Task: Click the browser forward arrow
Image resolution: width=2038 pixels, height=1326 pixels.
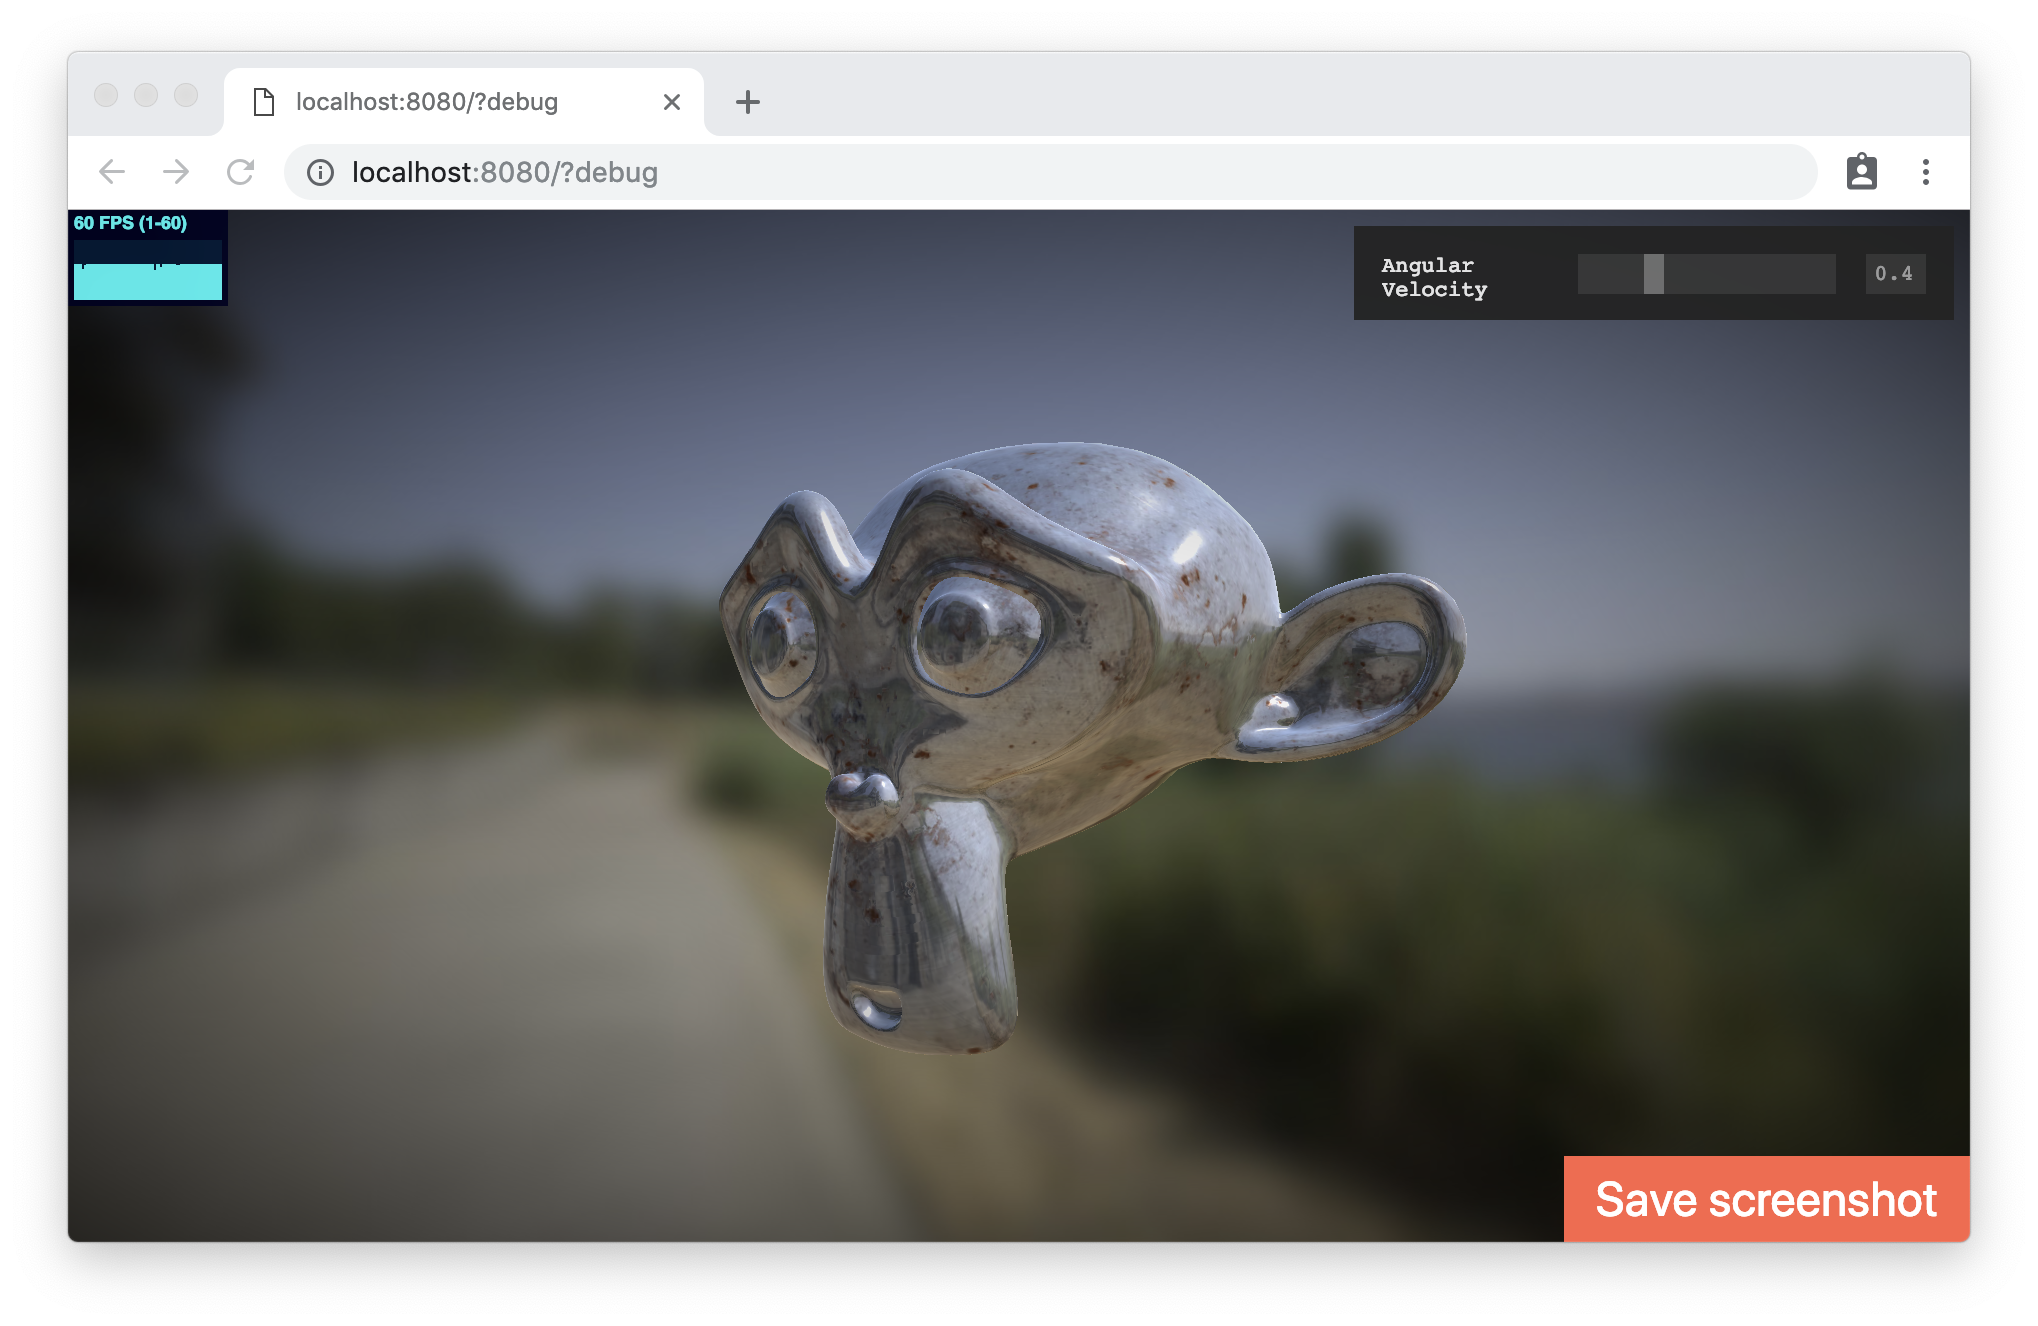Action: [176, 172]
